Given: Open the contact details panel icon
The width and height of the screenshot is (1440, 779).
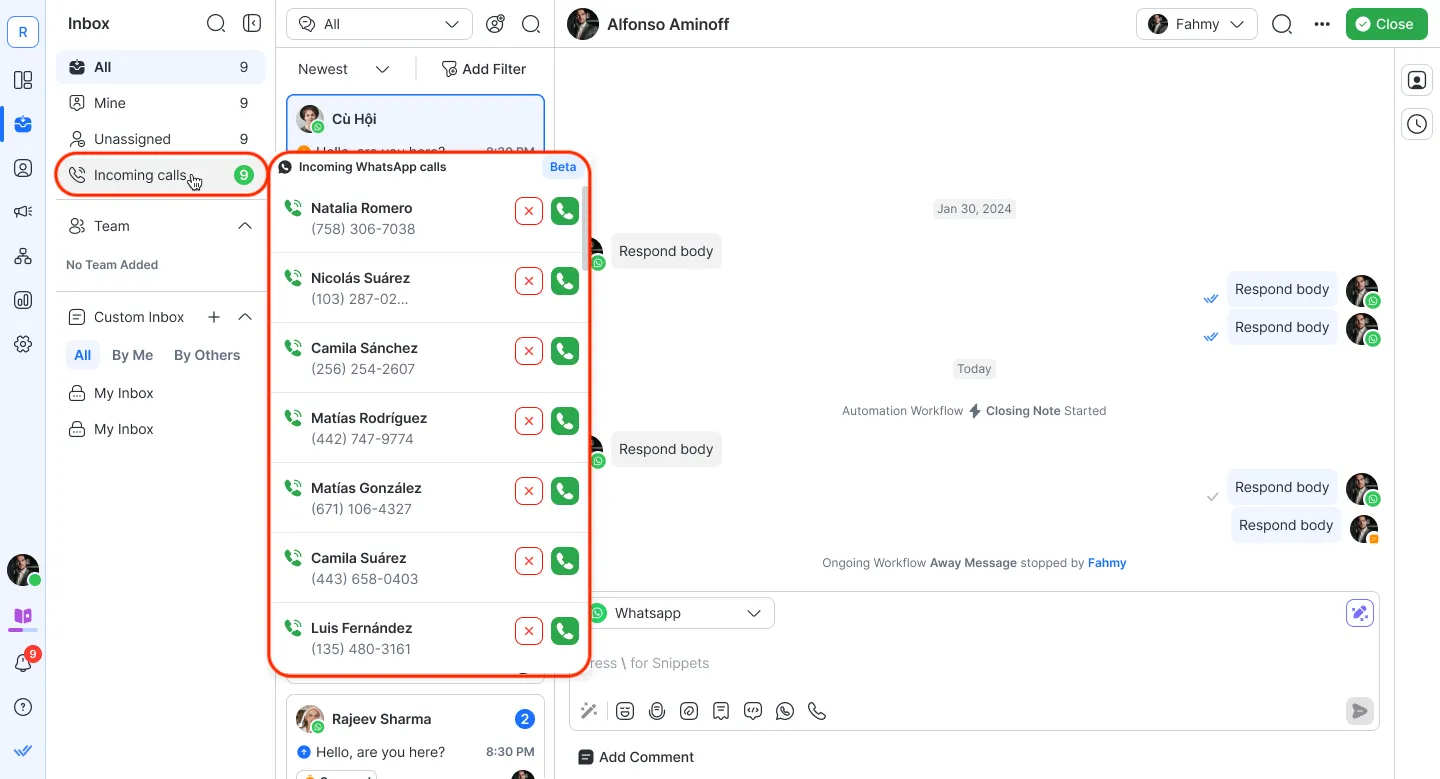Looking at the screenshot, I should click(1417, 81).
